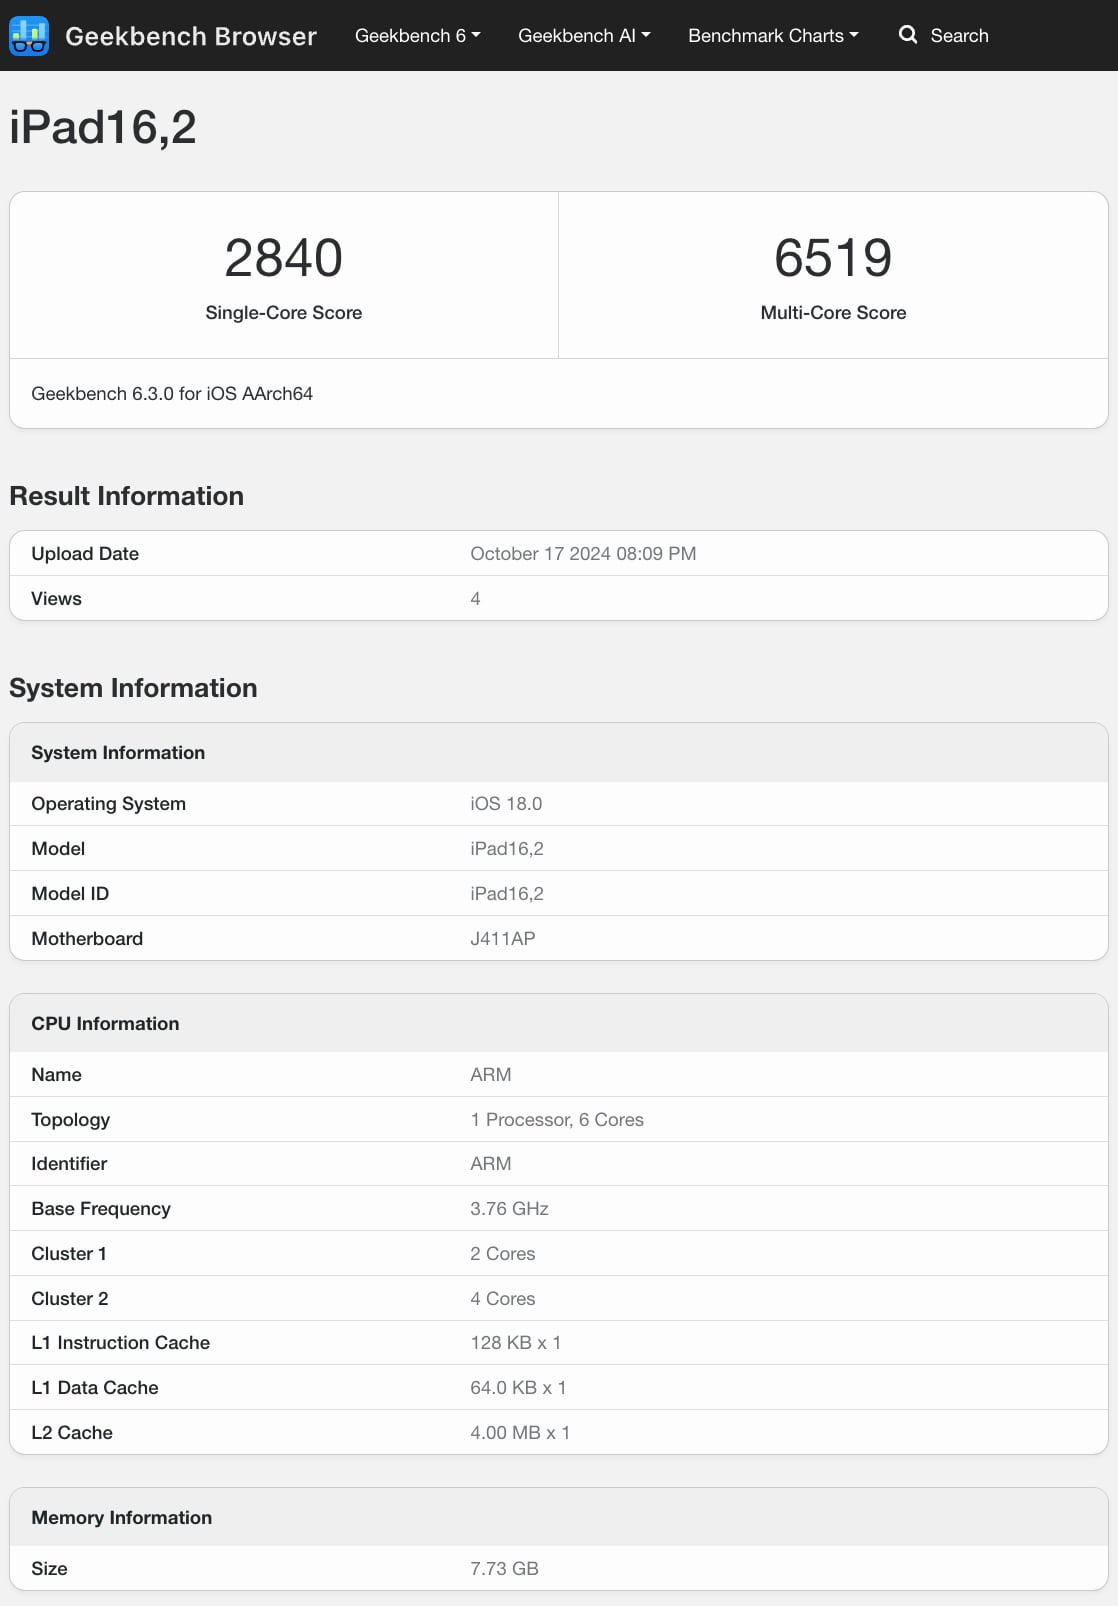Expand the Benchmark Charts menu
Viewport: 1118px width, 1606px height.
point(773,36)
